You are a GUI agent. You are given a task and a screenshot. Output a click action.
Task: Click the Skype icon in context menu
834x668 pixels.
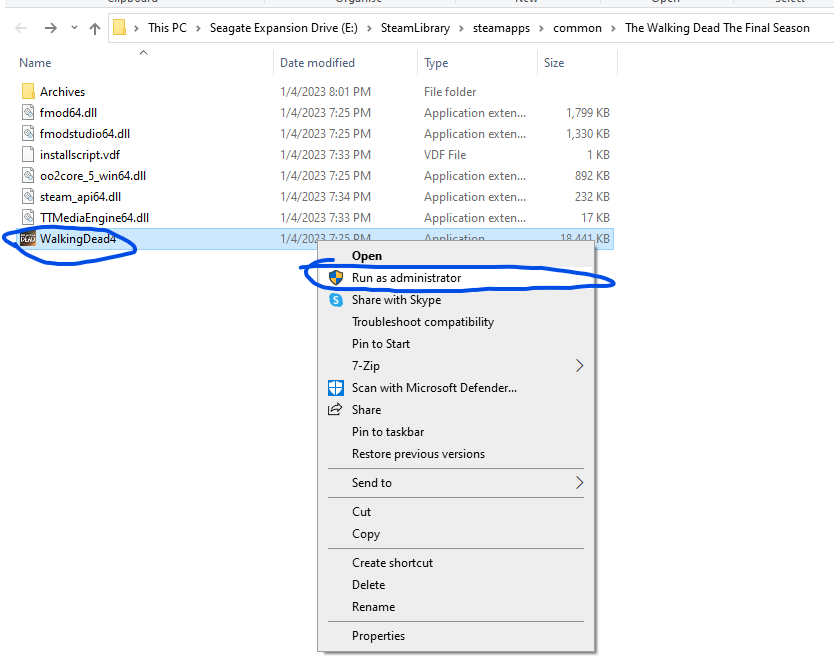pos(336,300)
